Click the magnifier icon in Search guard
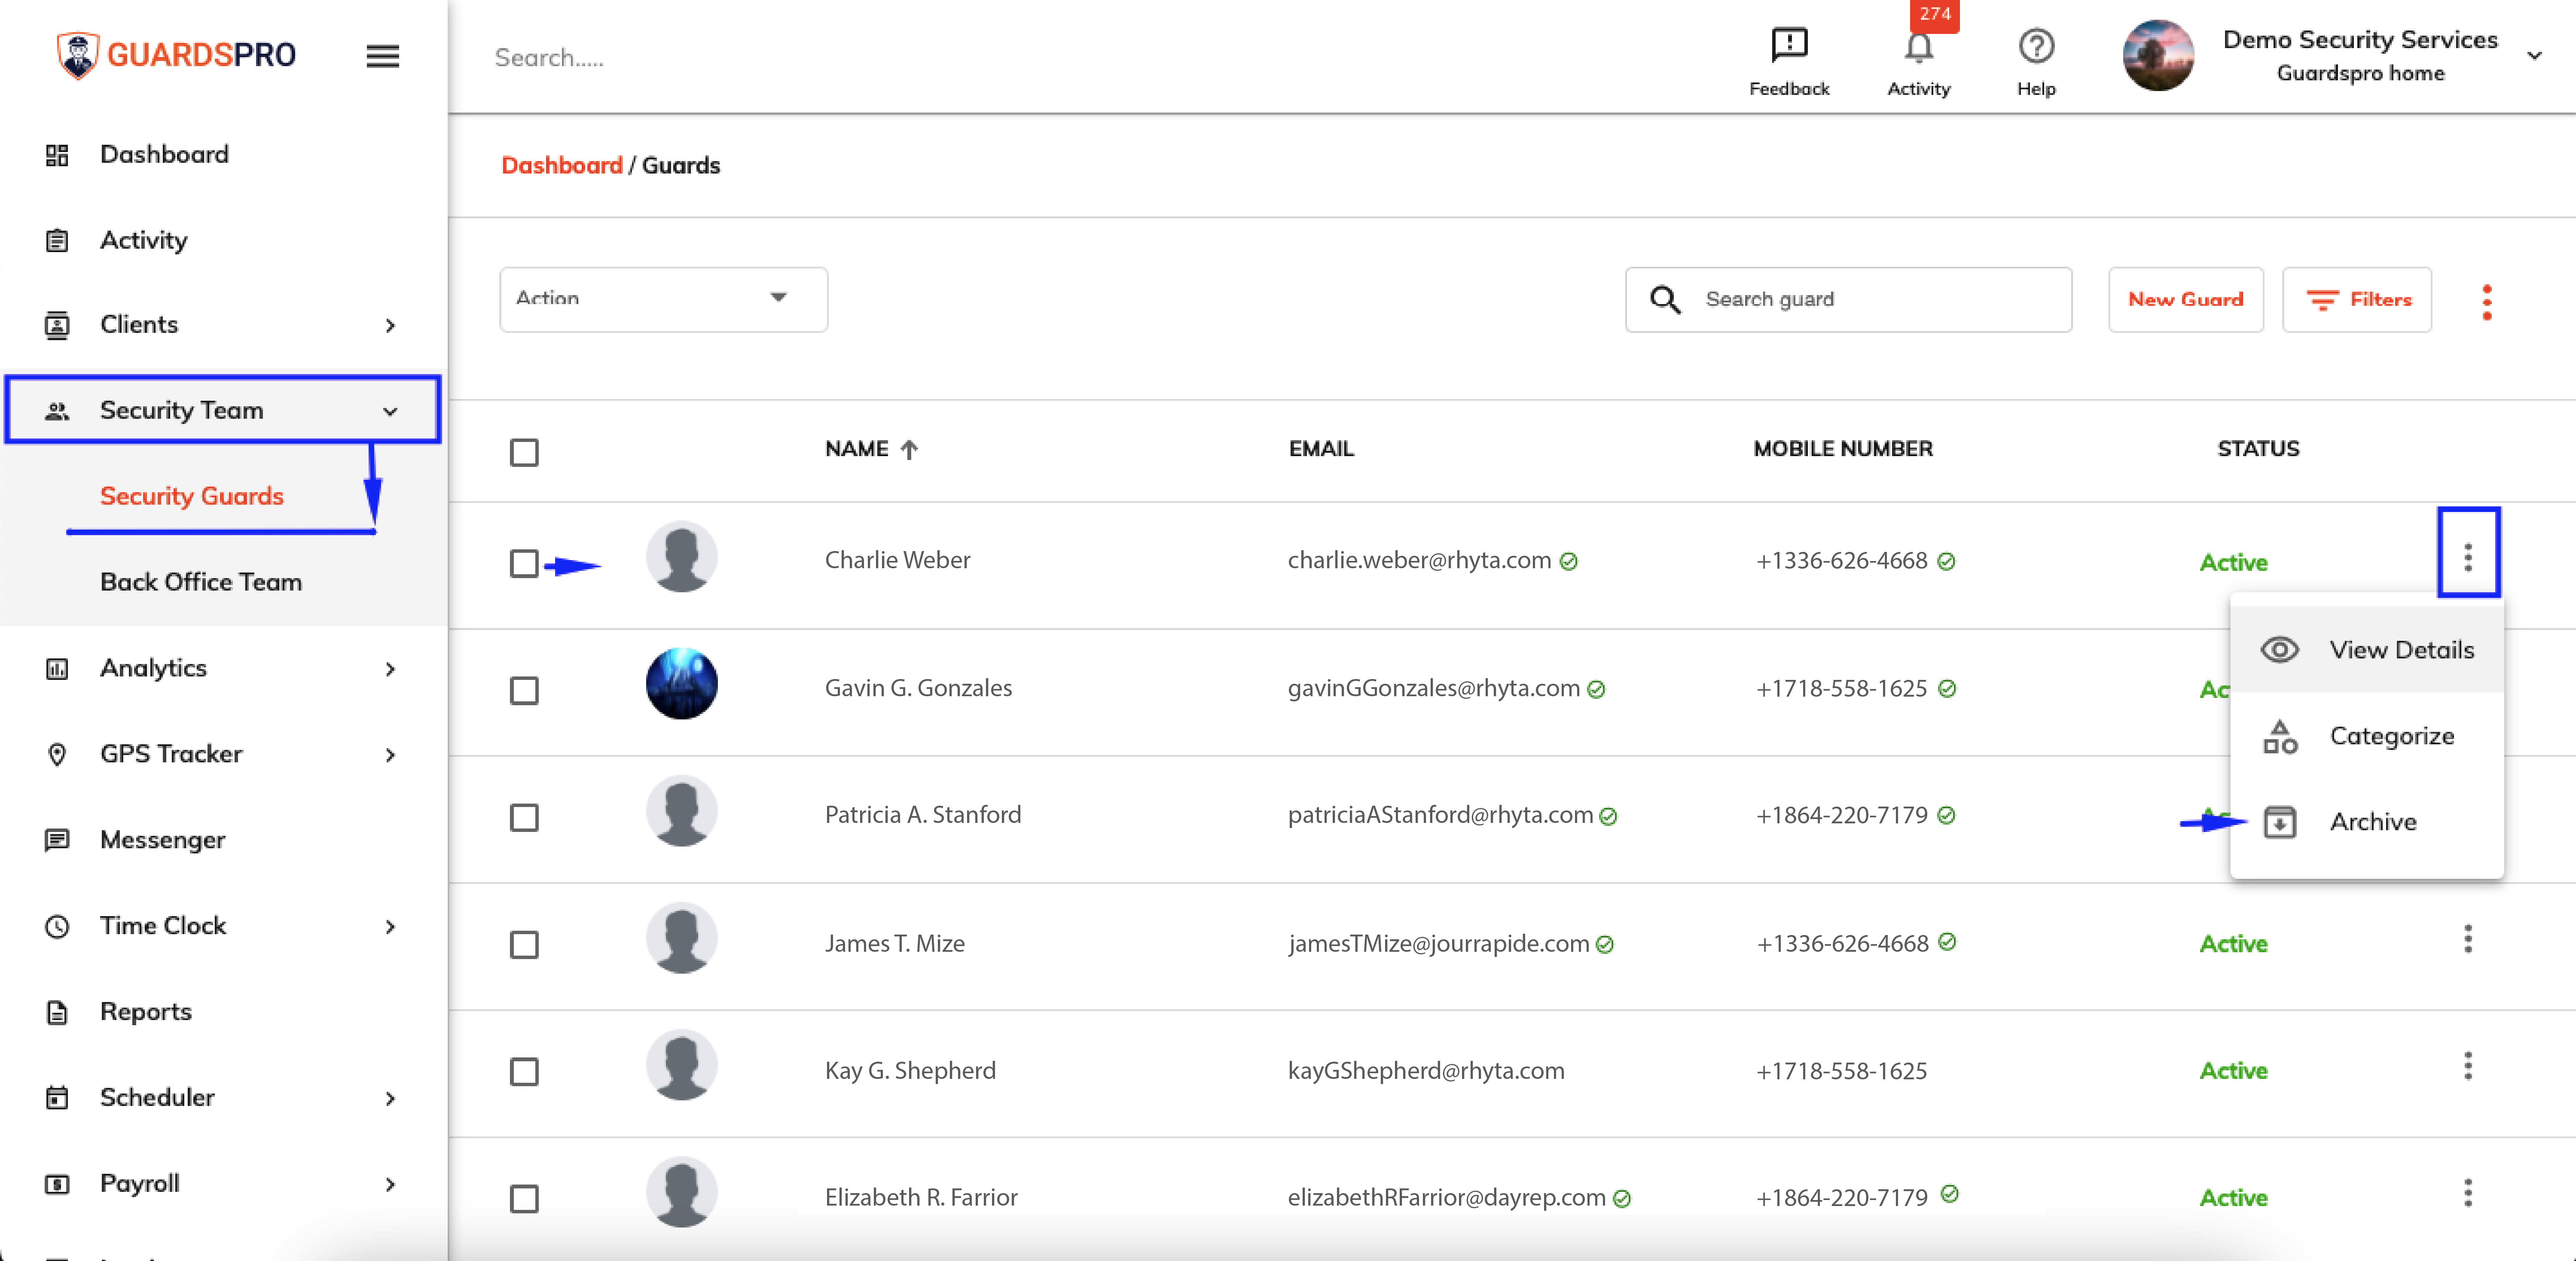Image resolution: width=2576 pixels, height=1261 pixels. 1665,299
